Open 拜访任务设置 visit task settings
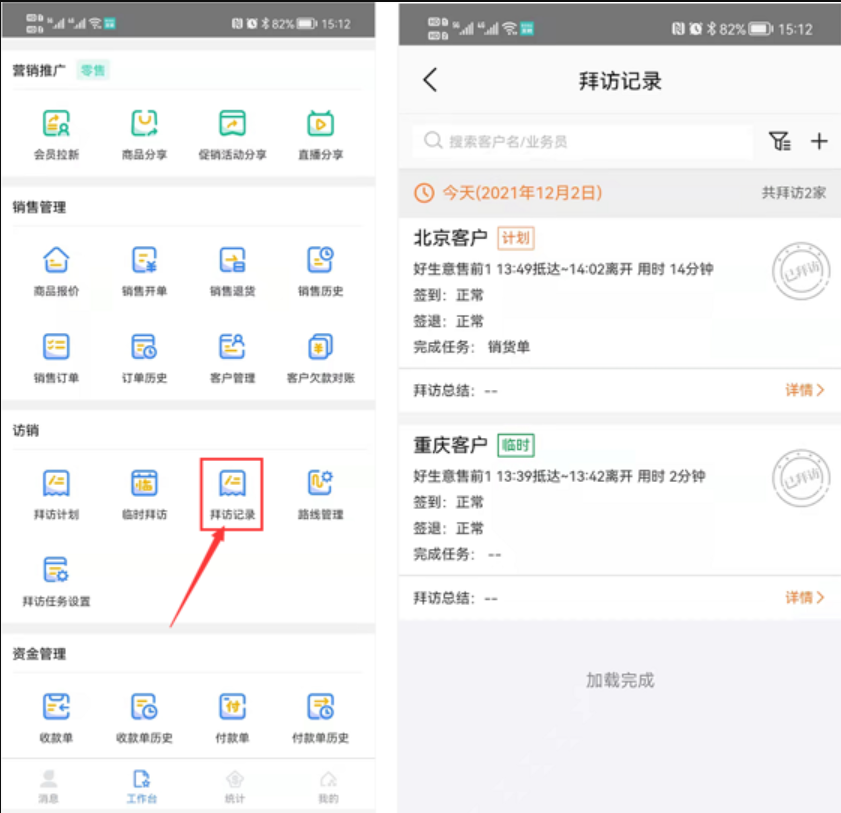 (56, 580)
